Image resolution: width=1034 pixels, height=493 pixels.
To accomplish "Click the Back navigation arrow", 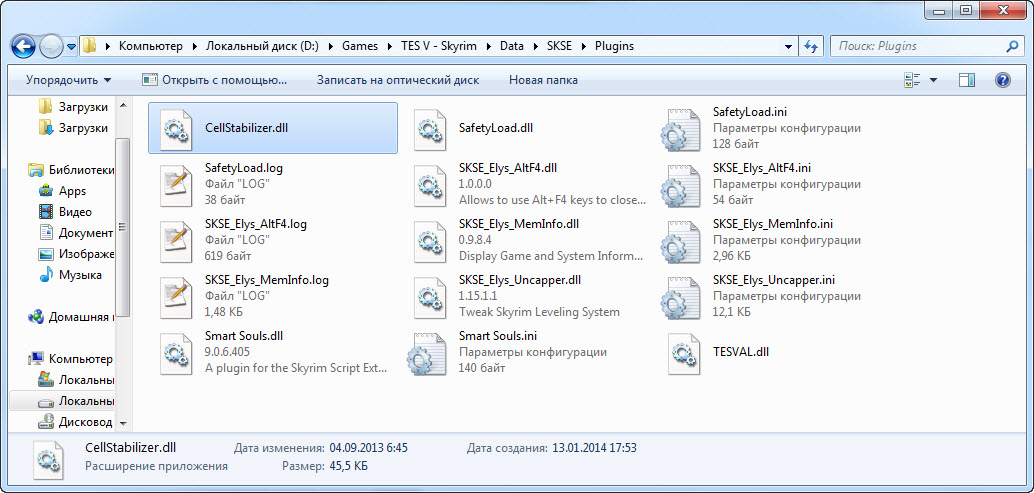I will (24, 46).
